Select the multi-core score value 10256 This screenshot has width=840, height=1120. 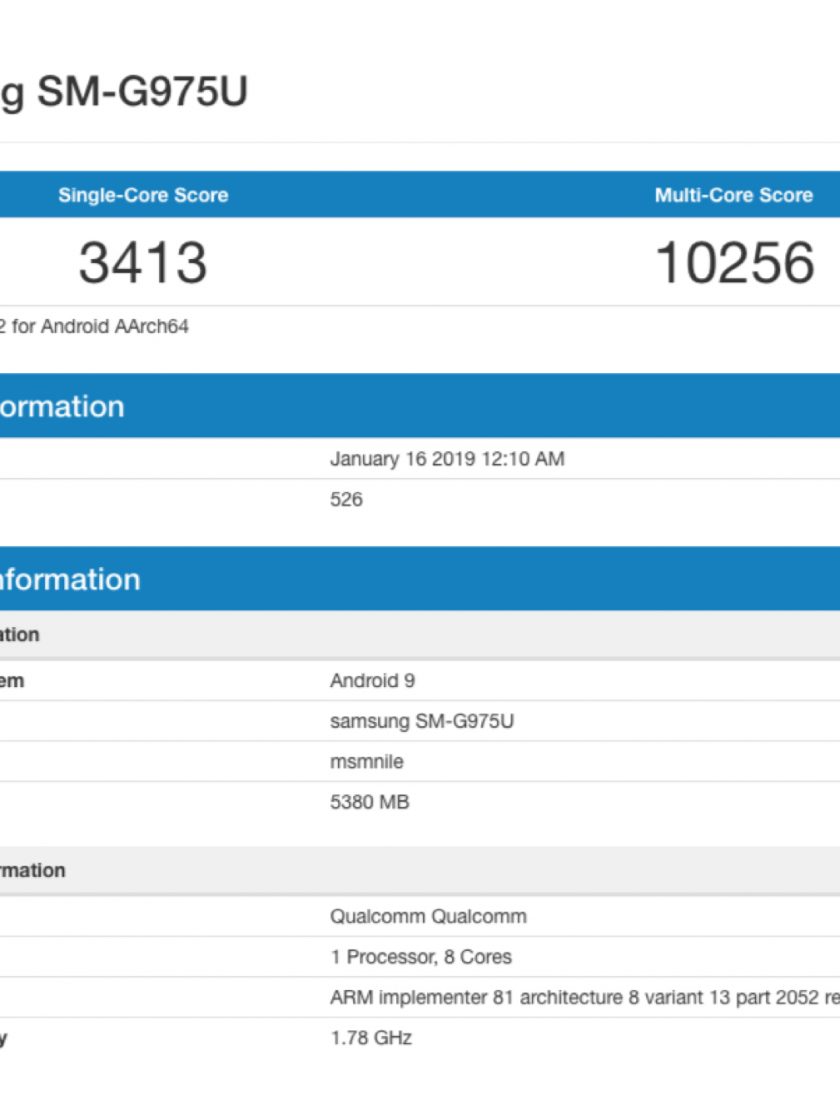click(x=735, y=262)
